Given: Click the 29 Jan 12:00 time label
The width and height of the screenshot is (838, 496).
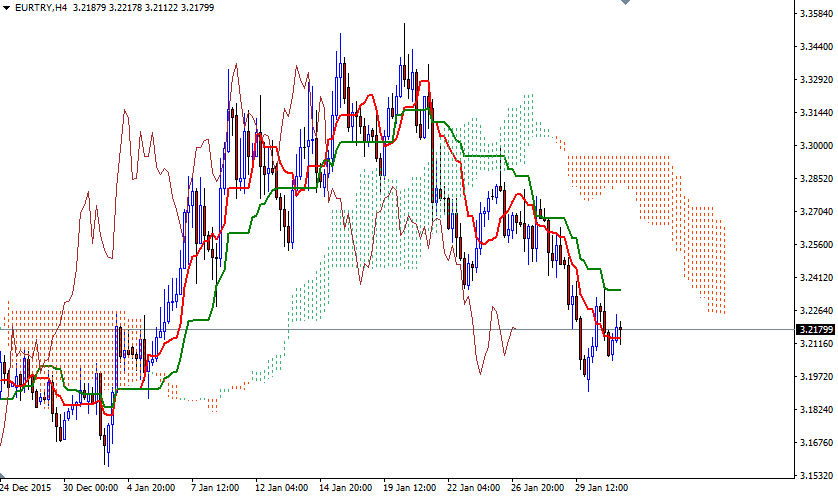Looking at the screenshot, I should point(602,487).
